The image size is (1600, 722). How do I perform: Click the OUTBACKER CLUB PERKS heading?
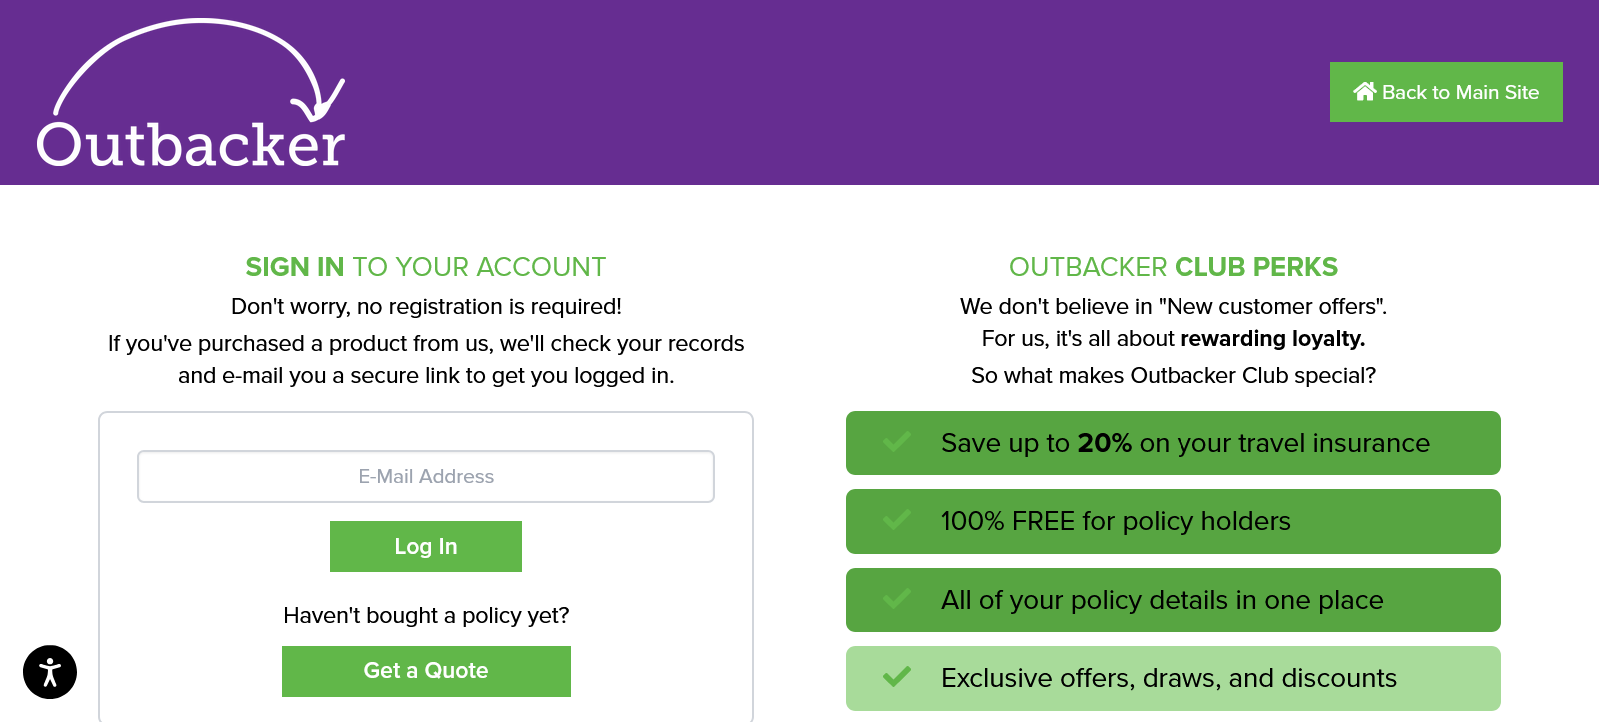click(1173, 267)
